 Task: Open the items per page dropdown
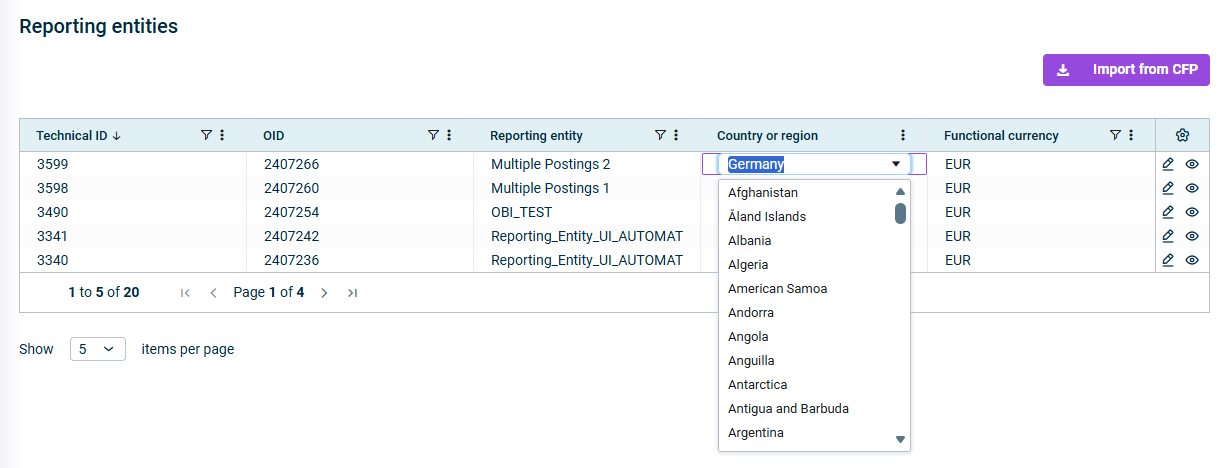point(97,349)
